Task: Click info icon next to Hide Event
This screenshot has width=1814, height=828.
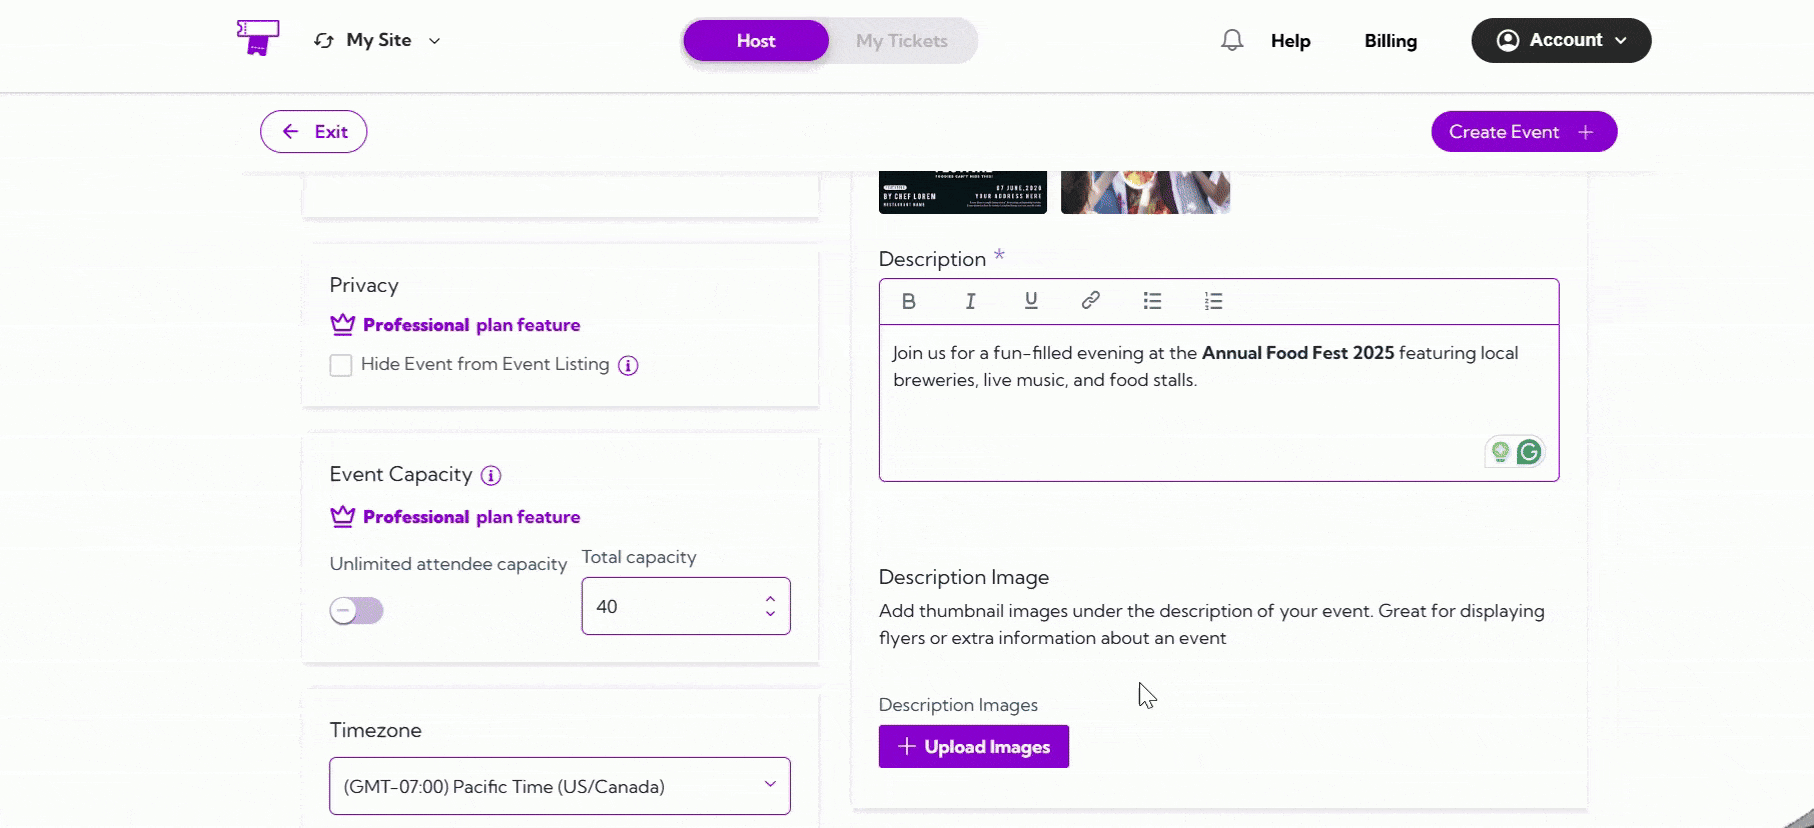Action: [628, 365]
